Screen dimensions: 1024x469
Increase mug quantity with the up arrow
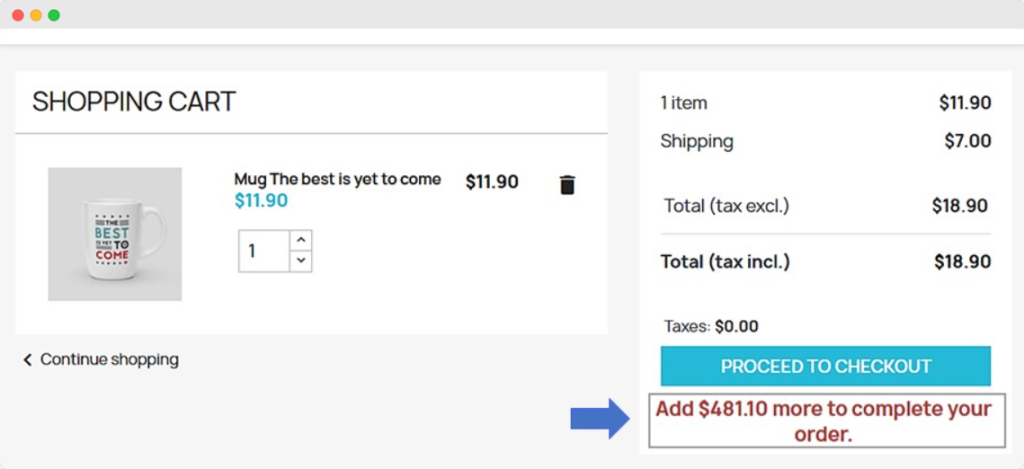(x=301, y=240)
